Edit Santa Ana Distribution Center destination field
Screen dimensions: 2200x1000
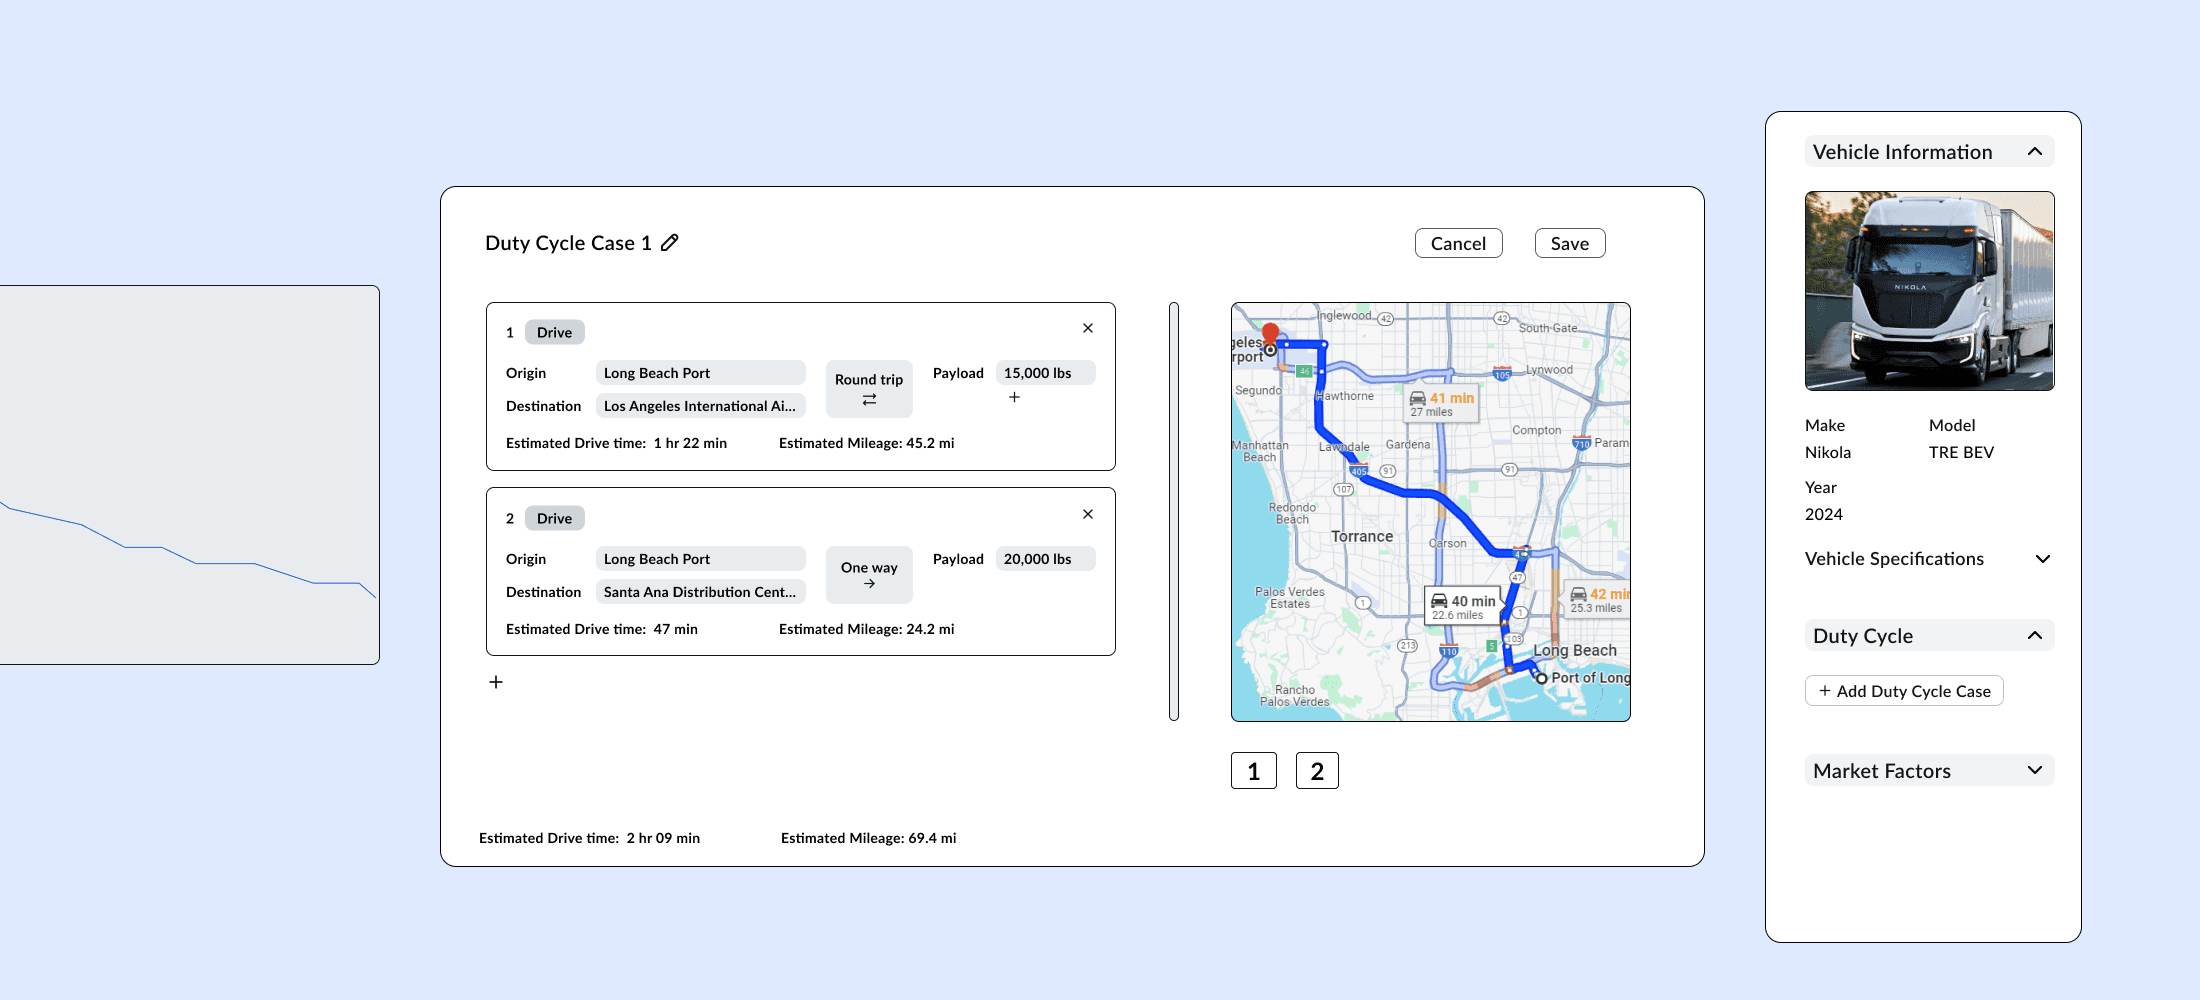(701, 592)
